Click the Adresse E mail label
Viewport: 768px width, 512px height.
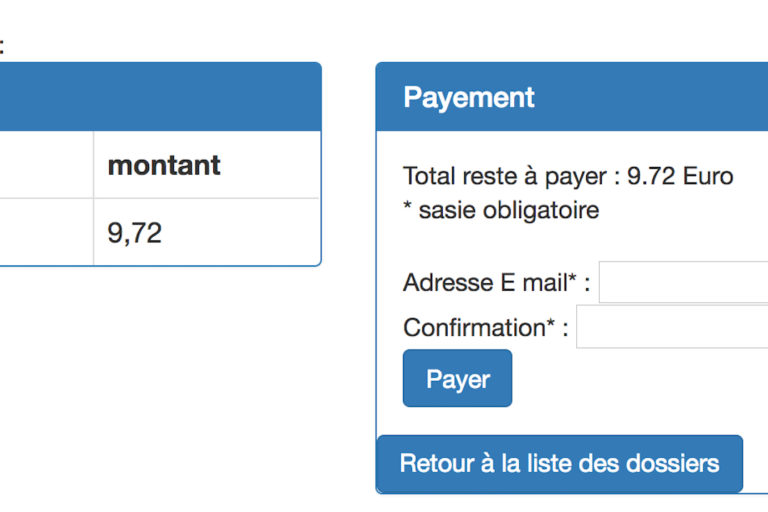[x=484, y=283]
